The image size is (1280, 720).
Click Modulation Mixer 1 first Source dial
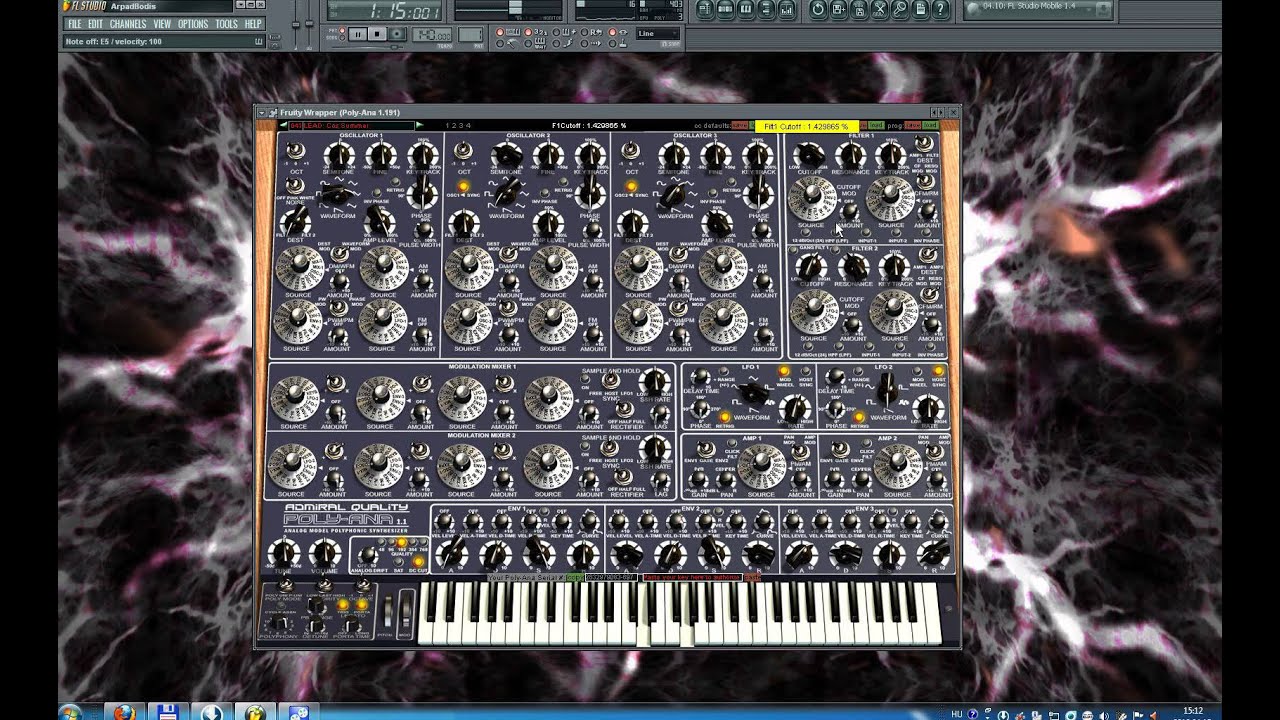[294, 398]
